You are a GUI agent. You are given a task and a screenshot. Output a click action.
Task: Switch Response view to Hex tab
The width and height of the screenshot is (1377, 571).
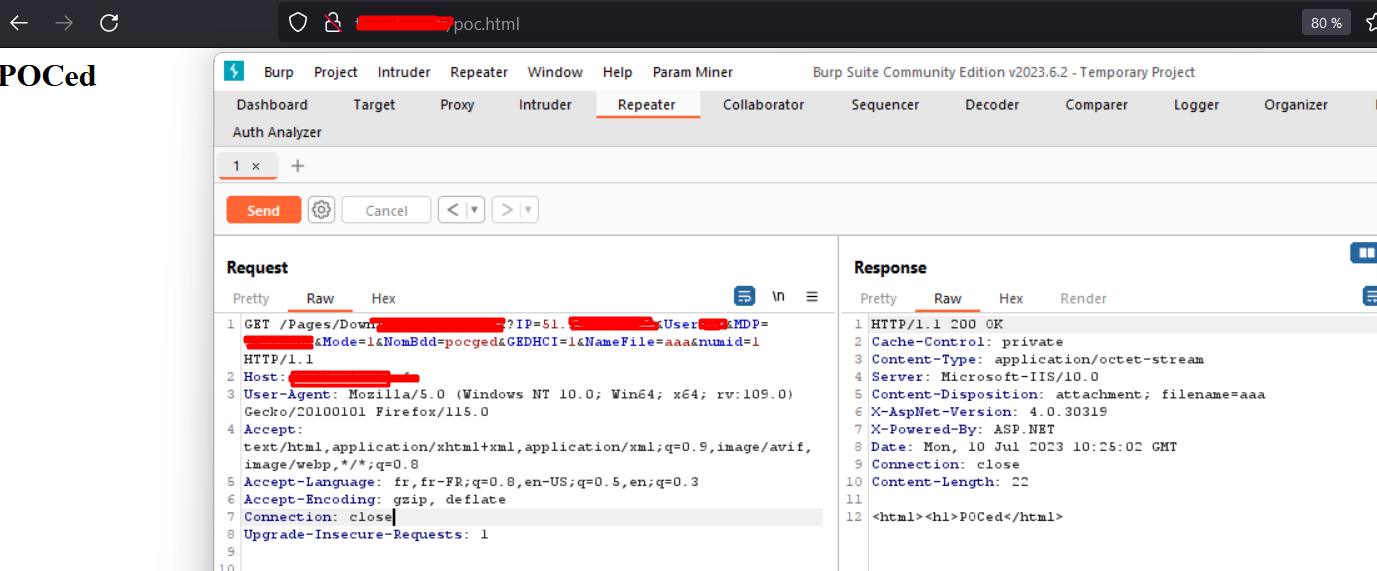tap(1011, 298)
